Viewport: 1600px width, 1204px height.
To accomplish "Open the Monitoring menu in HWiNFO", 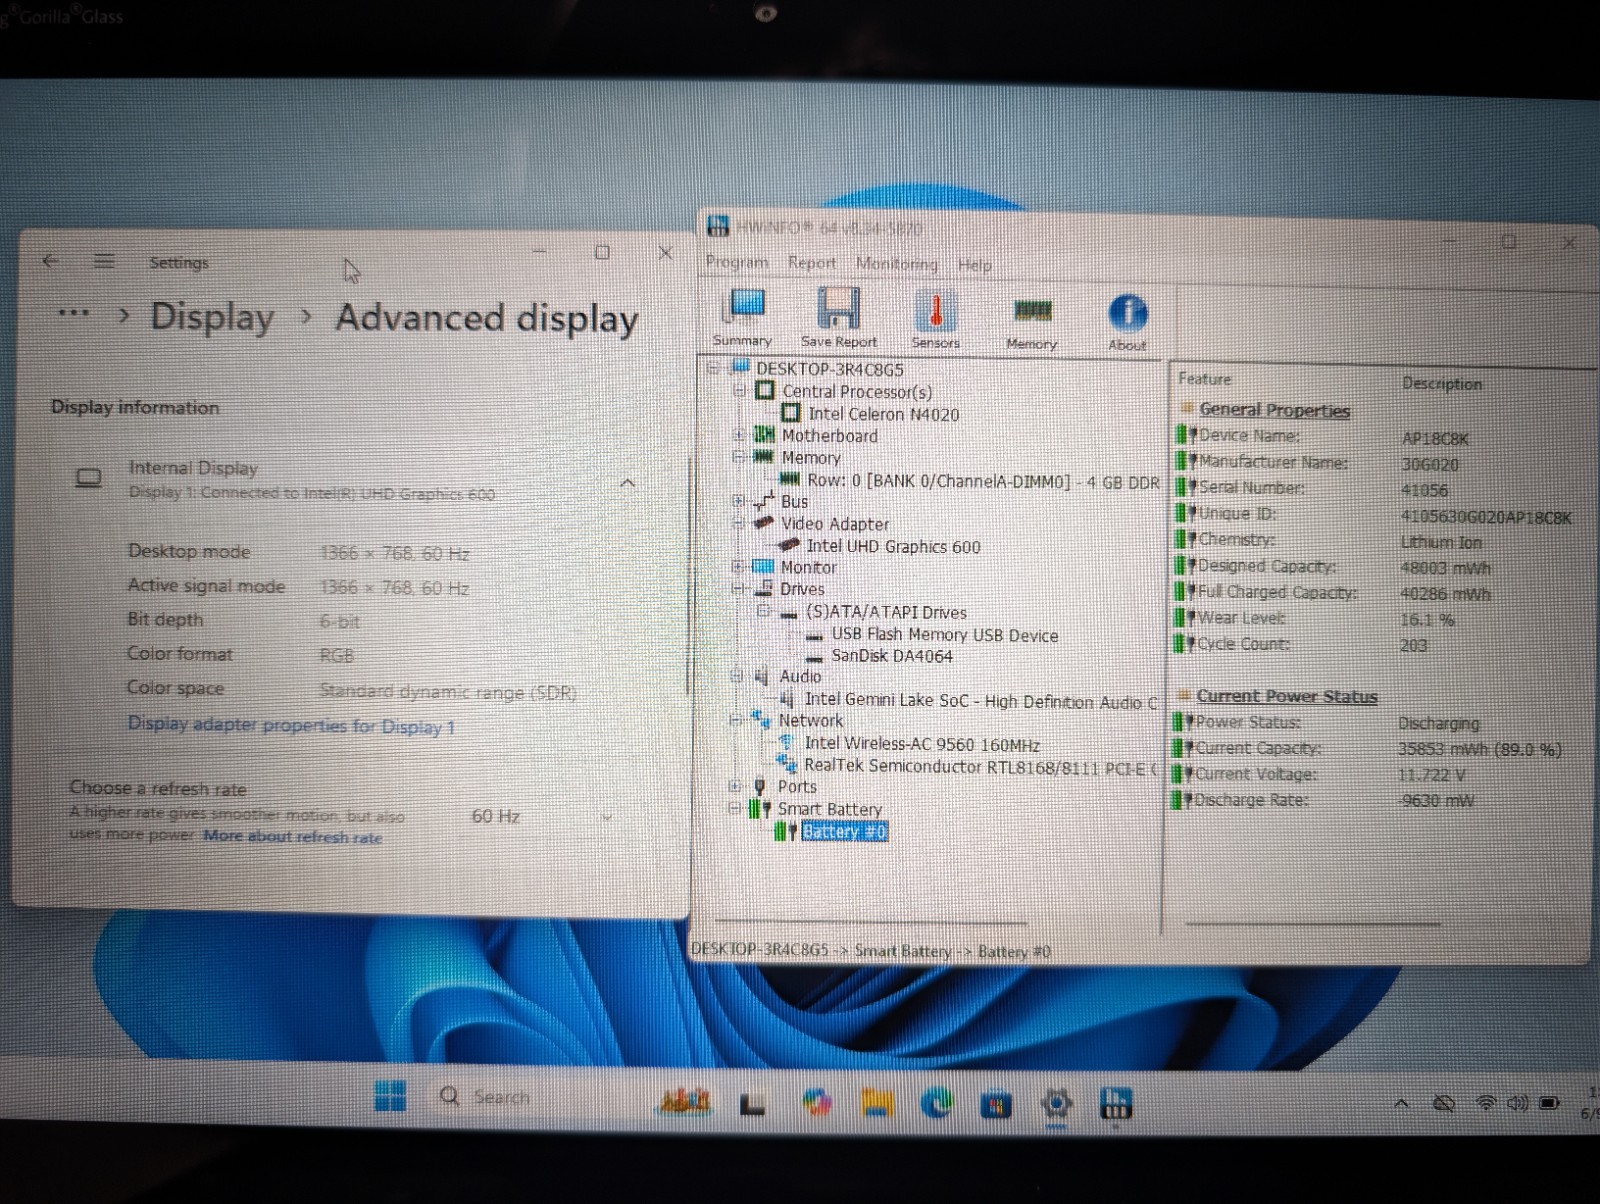I will click(897, 264).
